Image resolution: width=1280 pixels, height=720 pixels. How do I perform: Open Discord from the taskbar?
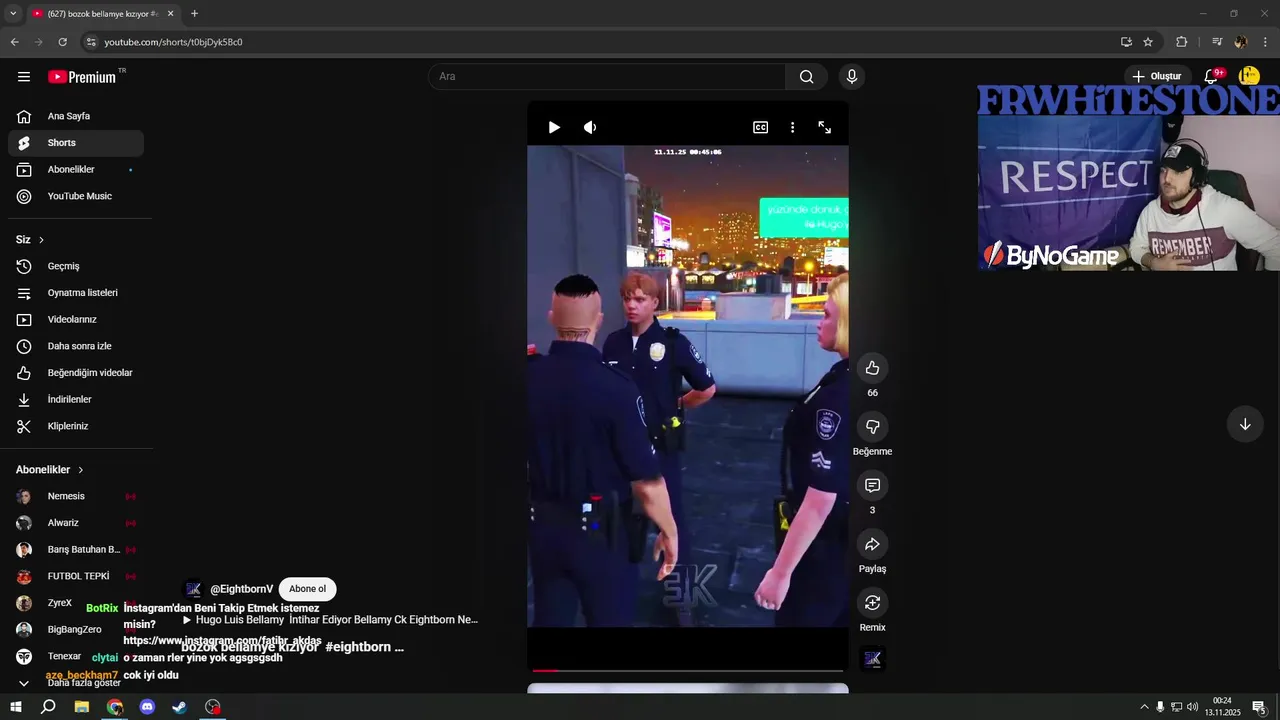tap(147, 707)
